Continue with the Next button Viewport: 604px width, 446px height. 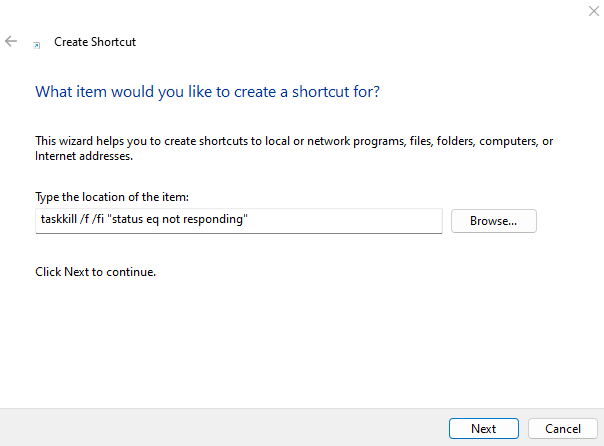[483, 428]
